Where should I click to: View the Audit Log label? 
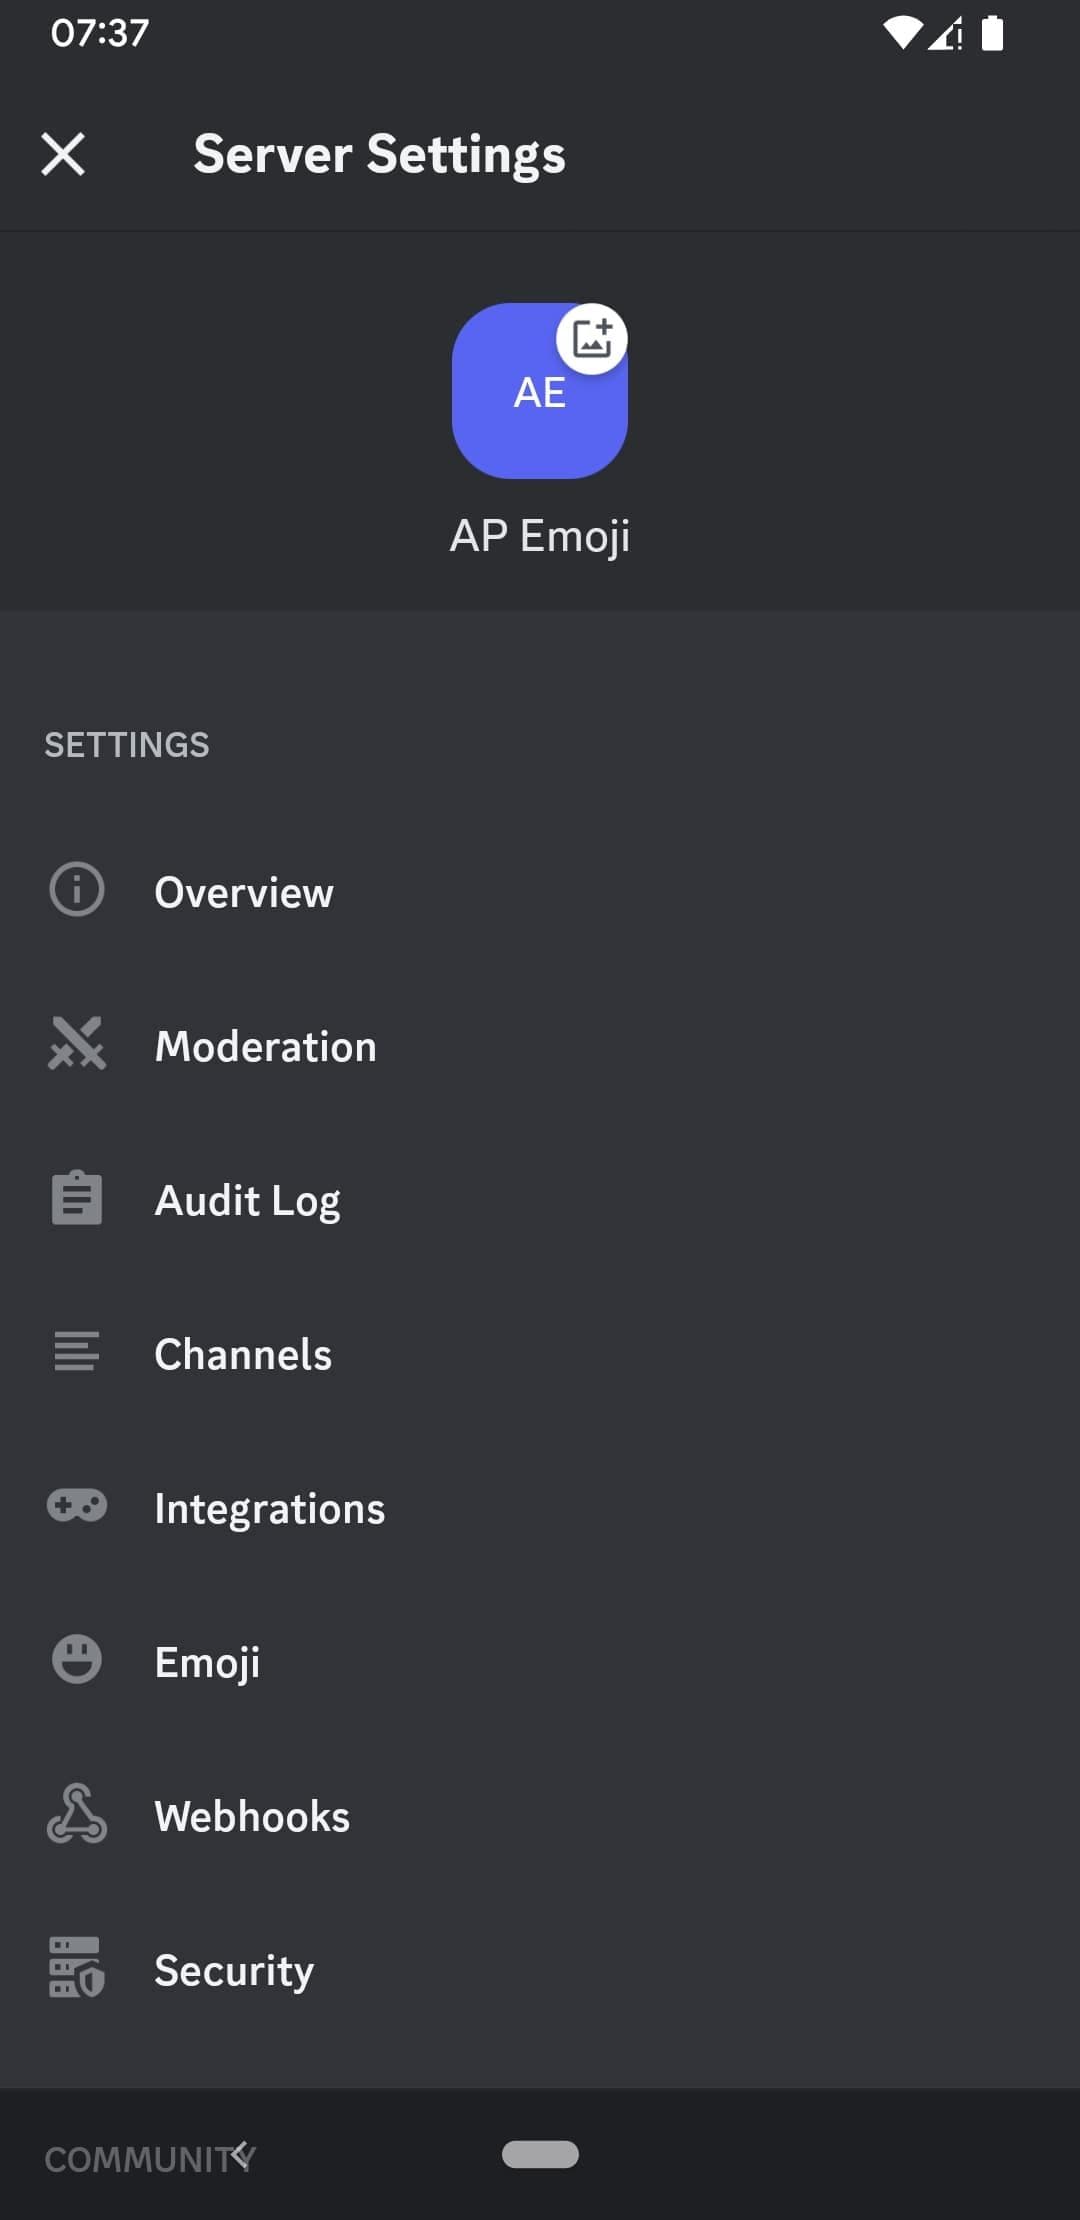click(x=247, y=1200)
